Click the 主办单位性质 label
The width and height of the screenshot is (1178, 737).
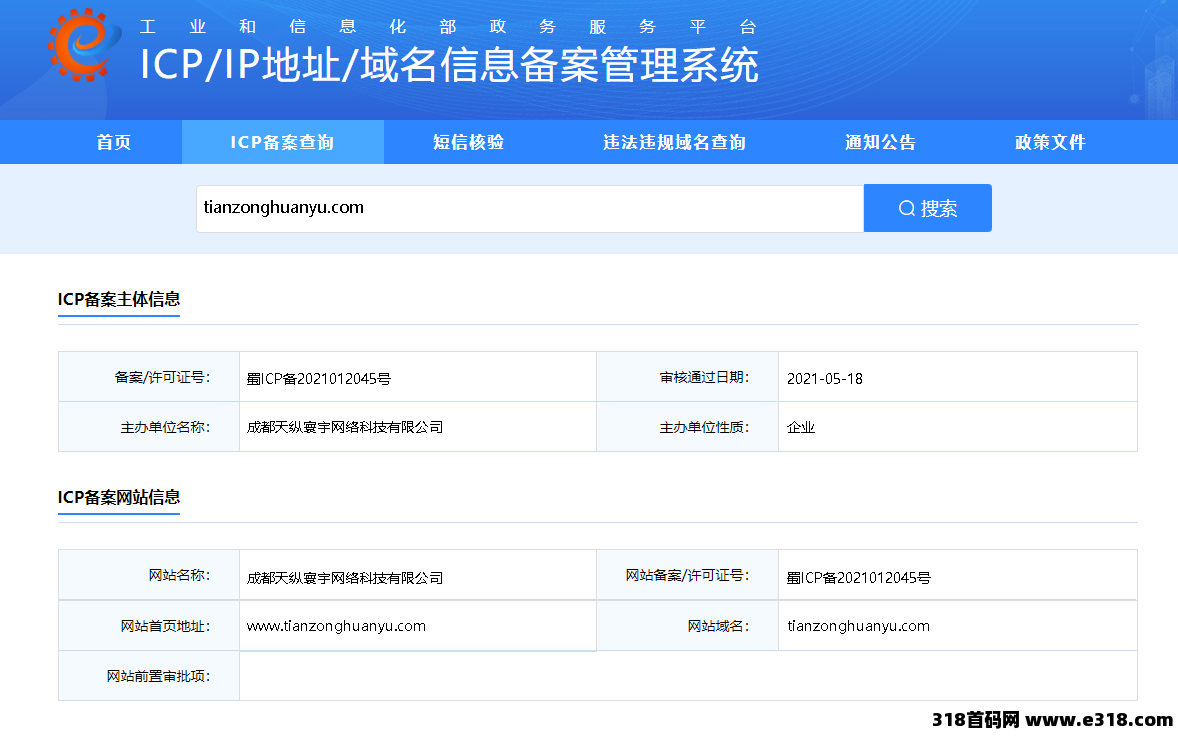click(704, 427)
